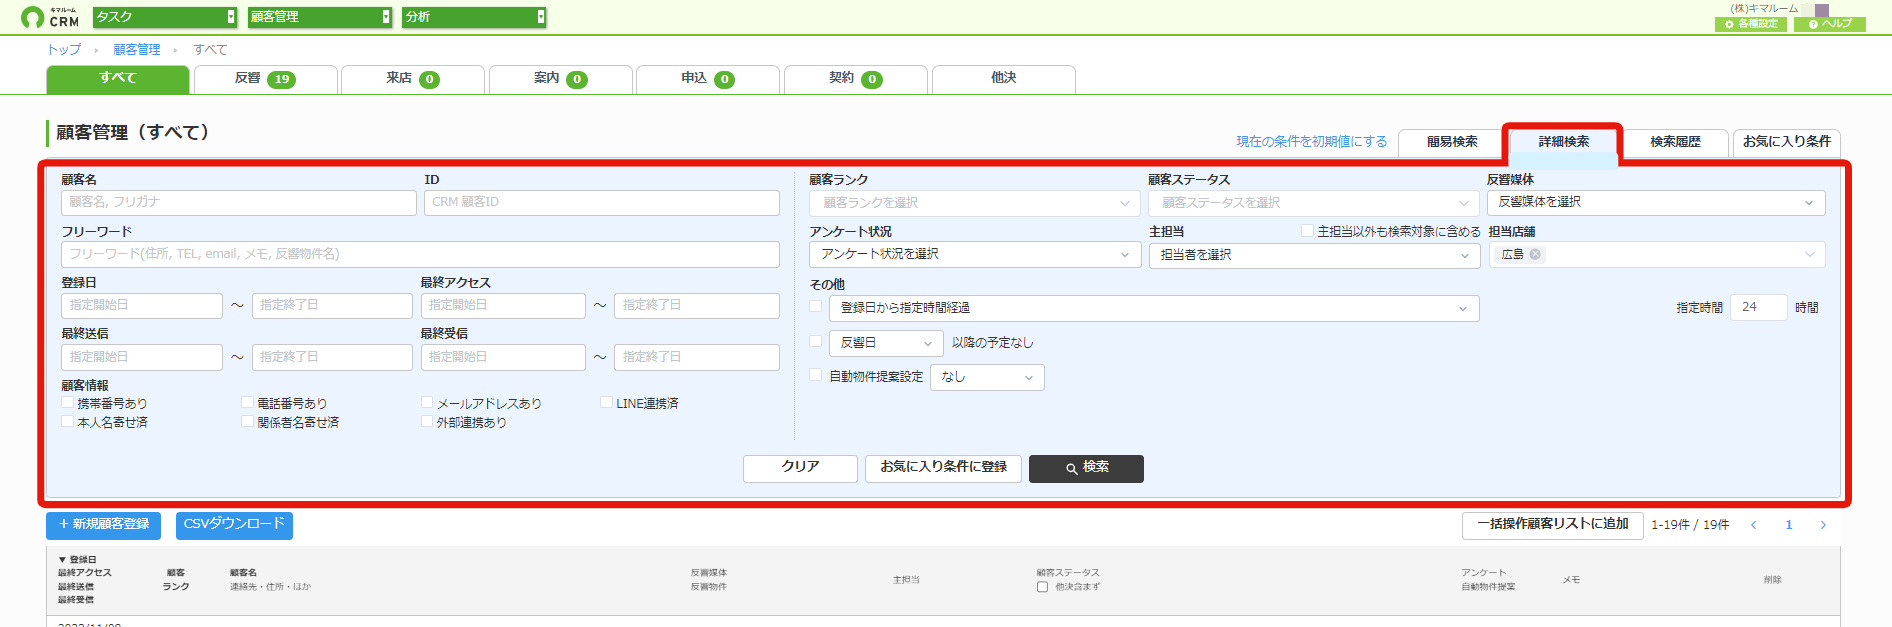The width and height of the screenshot is (1892, 627).
Task: Click 顧客管理 breadcrumb link
Action: [137, 50]
